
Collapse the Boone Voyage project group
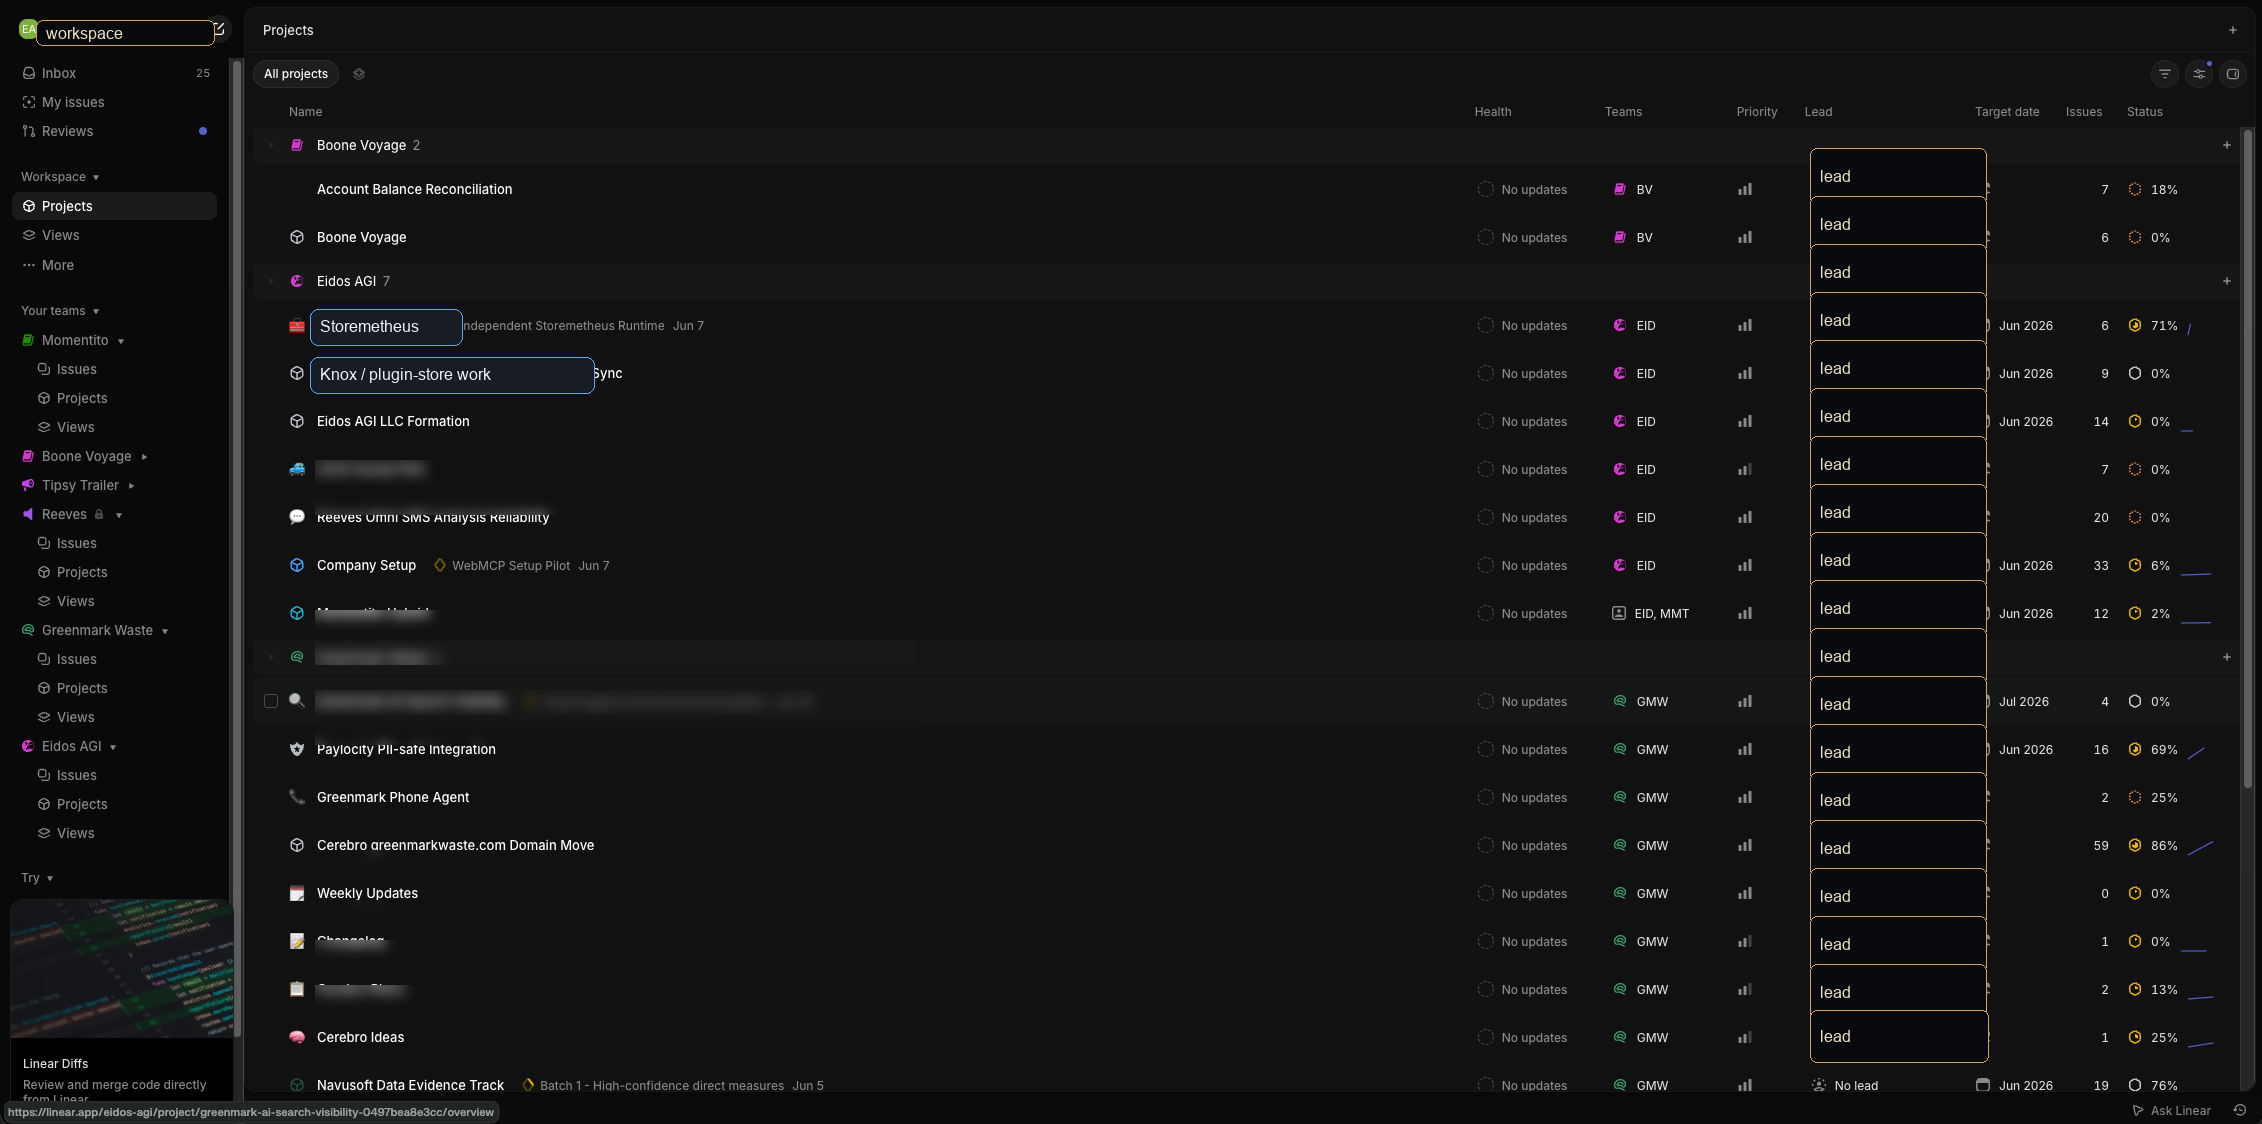click(270, 145)
